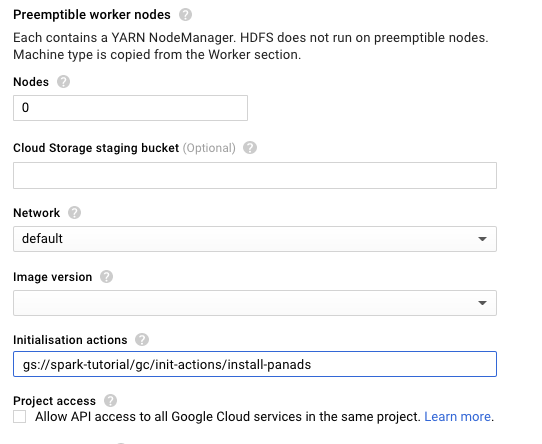Open help icon beside Preemptible worker nodes
This screenshot has width=542, height=444.
click(185, 15)
